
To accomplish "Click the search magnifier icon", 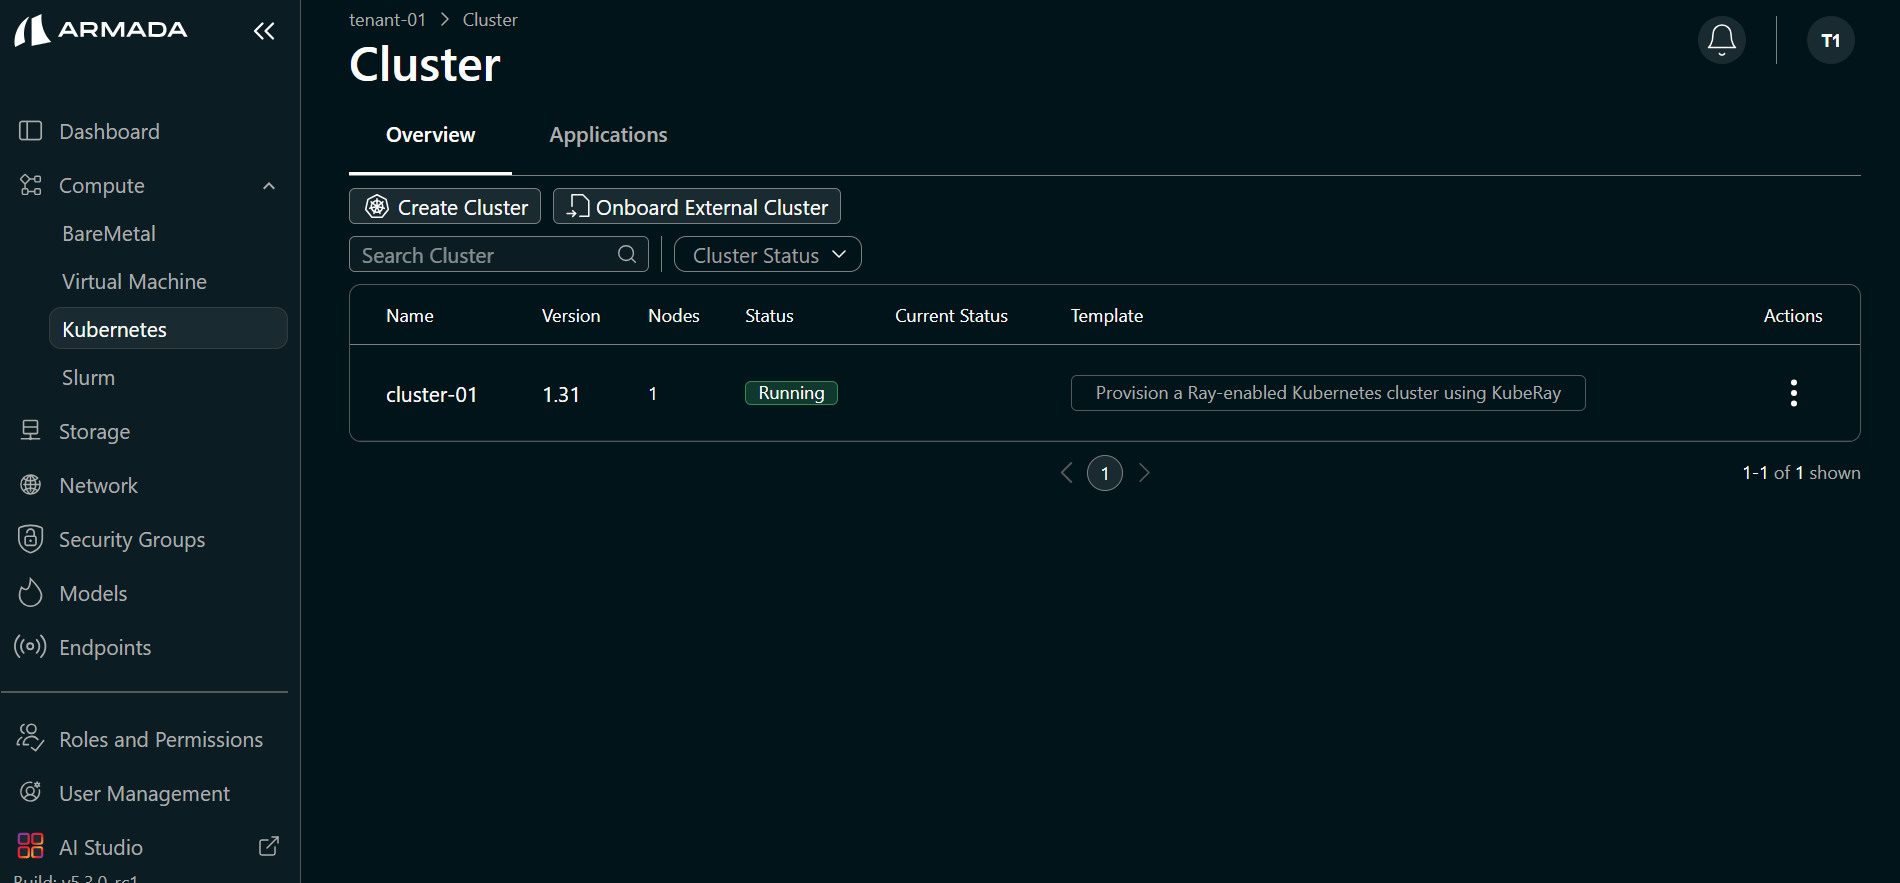I will (x=627, y=254).
